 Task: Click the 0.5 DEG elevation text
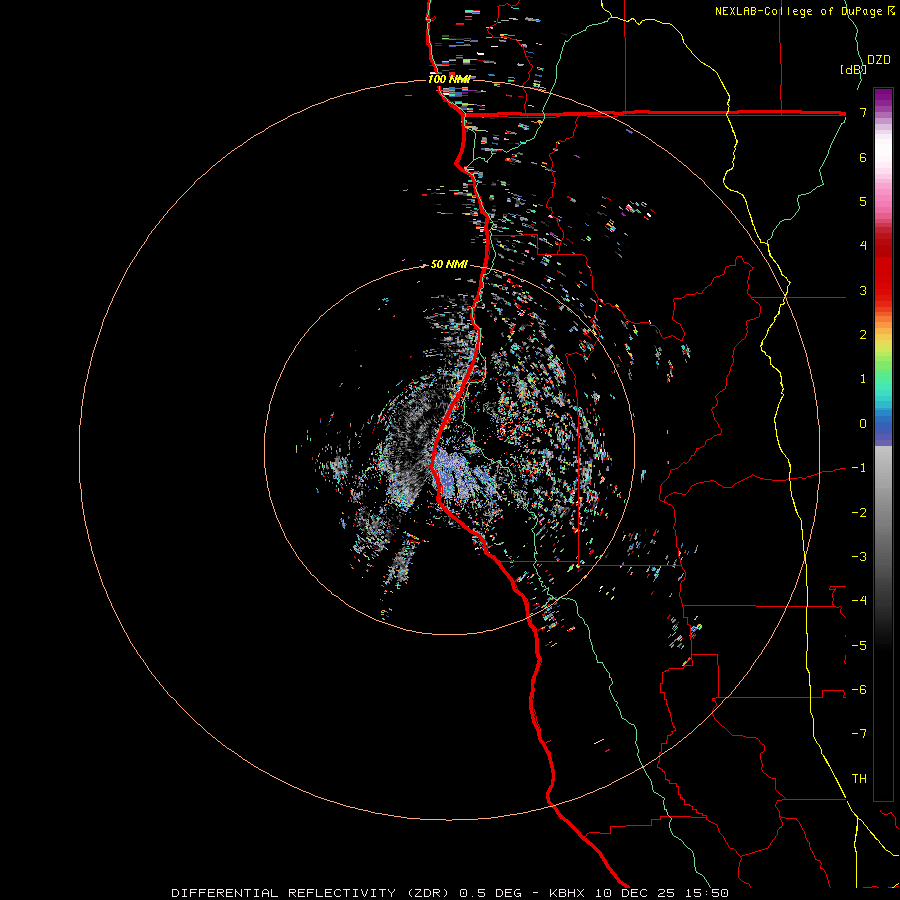pyautogui.click(x=491, y=893)
